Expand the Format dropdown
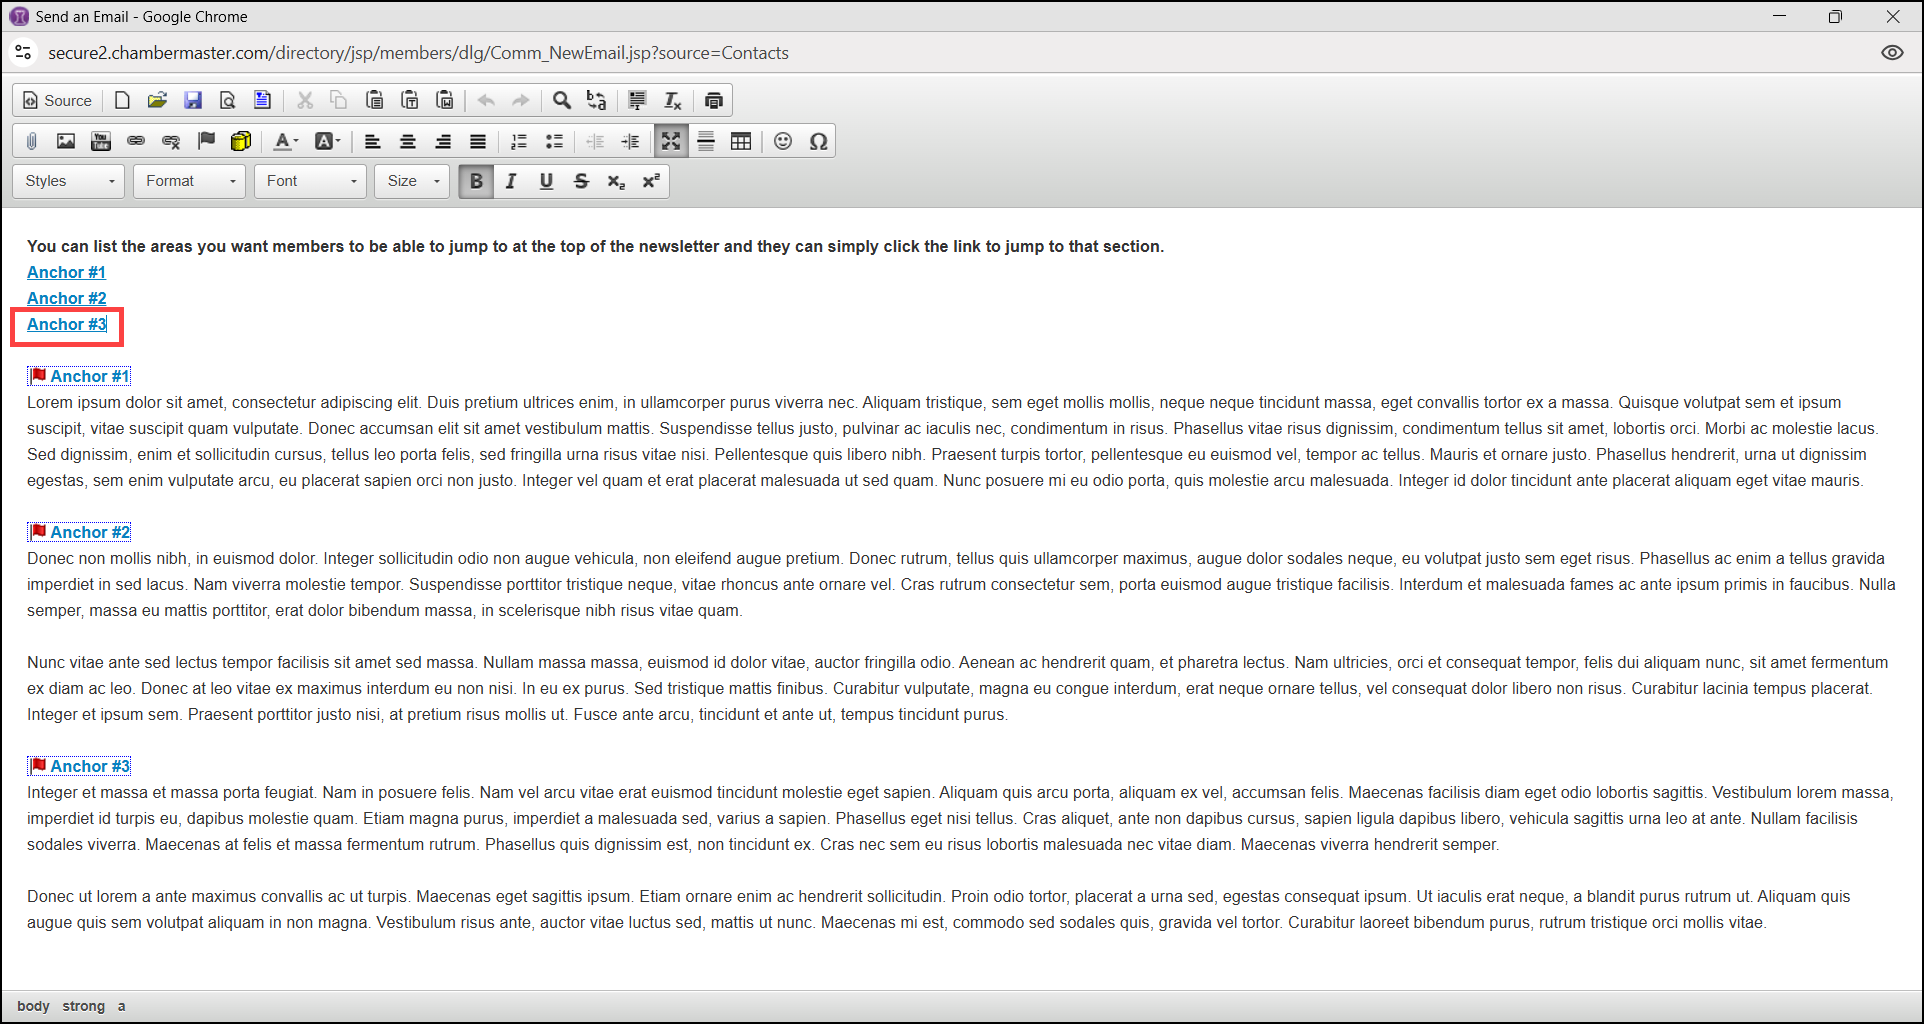The image size is (1924, 1024). [190, 181]
